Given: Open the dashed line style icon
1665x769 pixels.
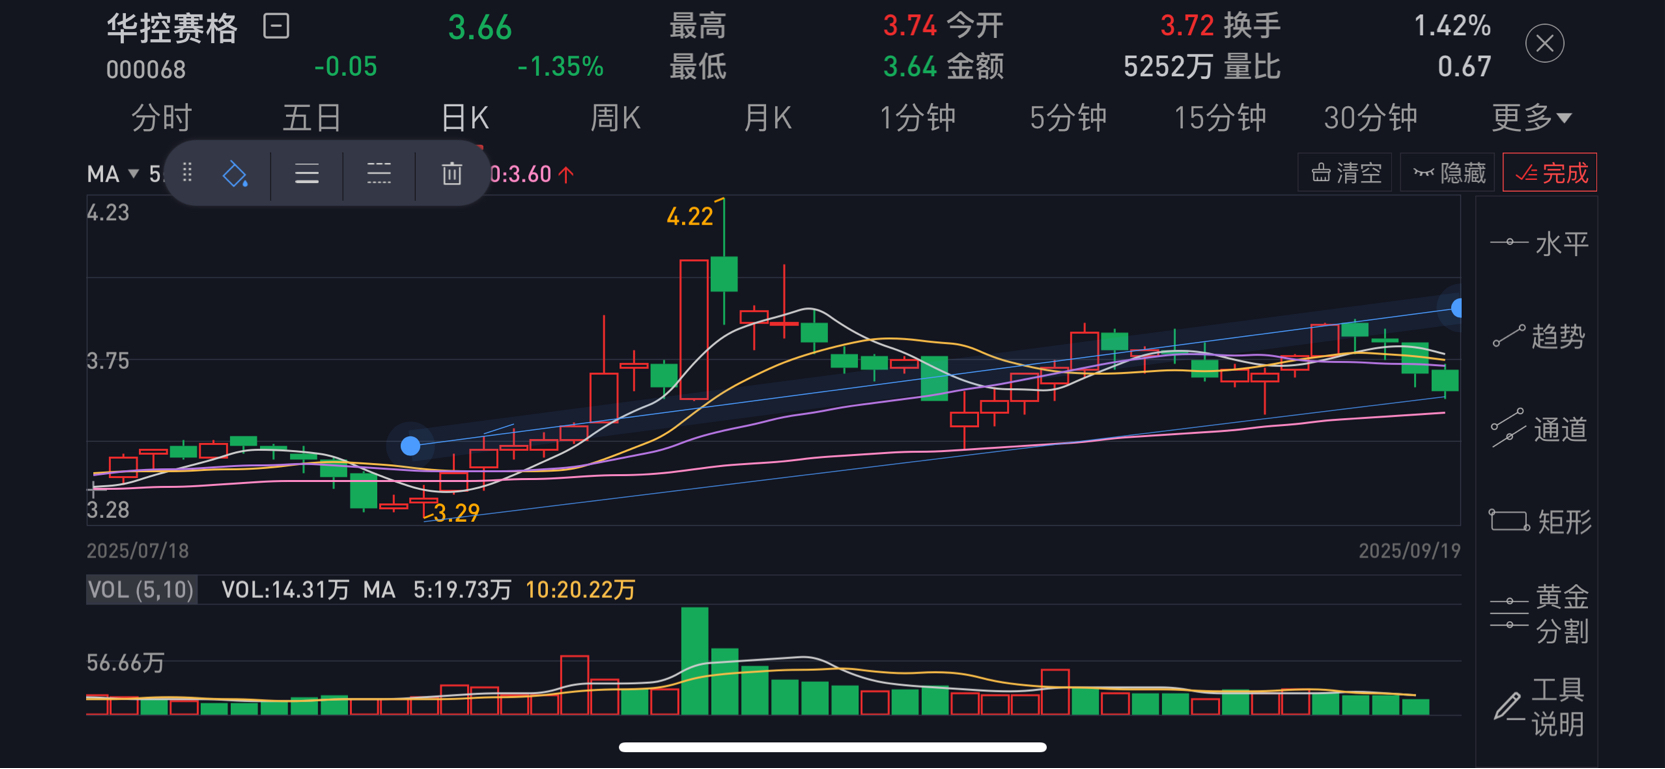Looking at the screenshot, I should coord(379,174).
